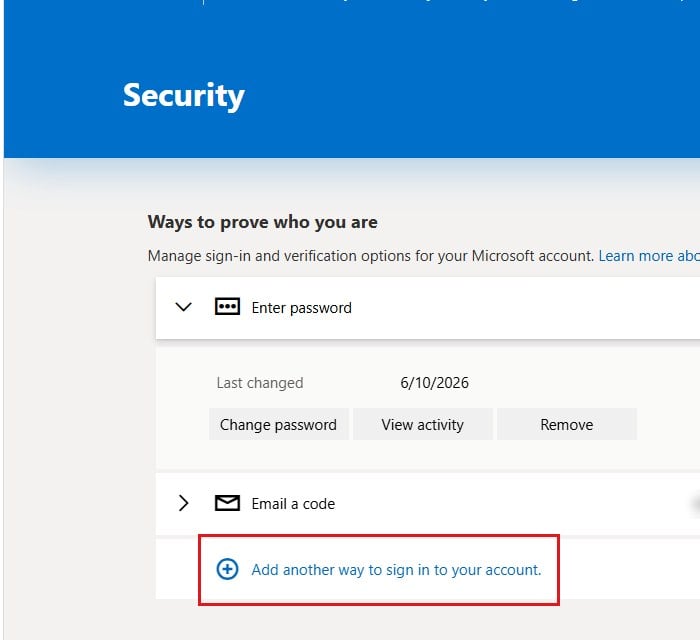Click the circled plus icon
This screenshot has width=700, height=640.
(x=227, y=569)
